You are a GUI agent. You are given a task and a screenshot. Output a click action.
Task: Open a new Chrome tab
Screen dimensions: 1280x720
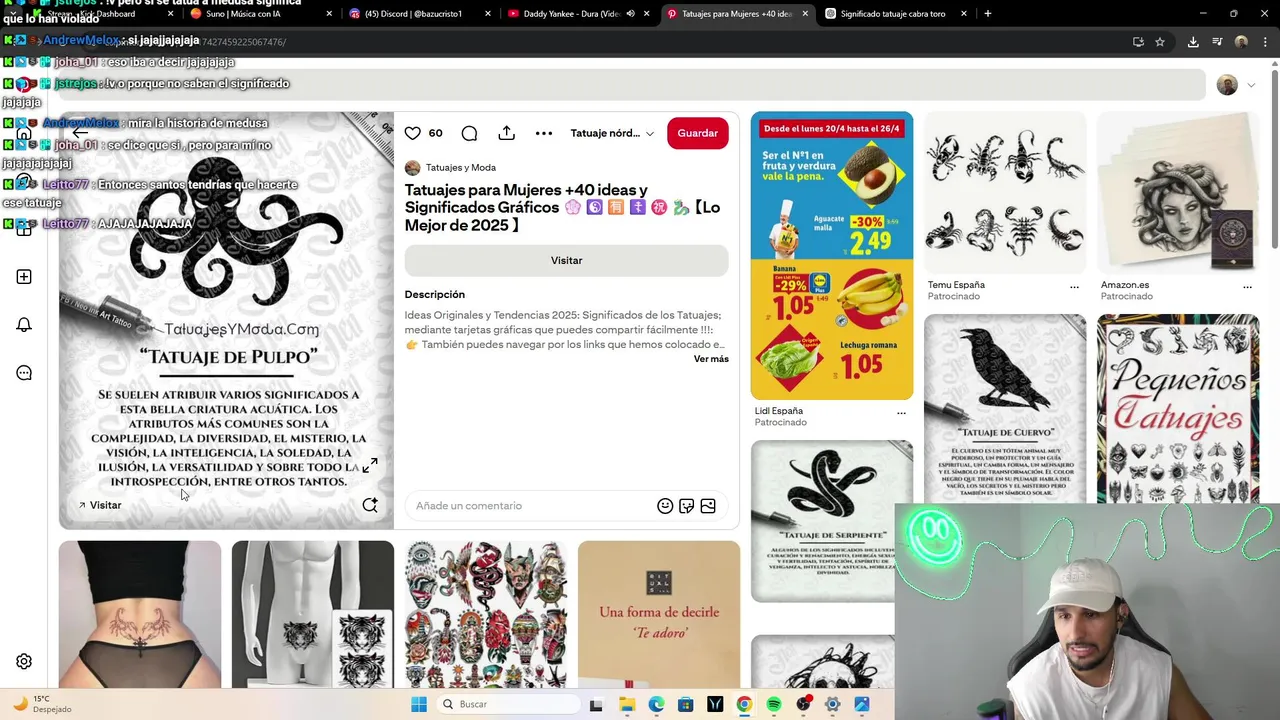click(x=988, y=14)
